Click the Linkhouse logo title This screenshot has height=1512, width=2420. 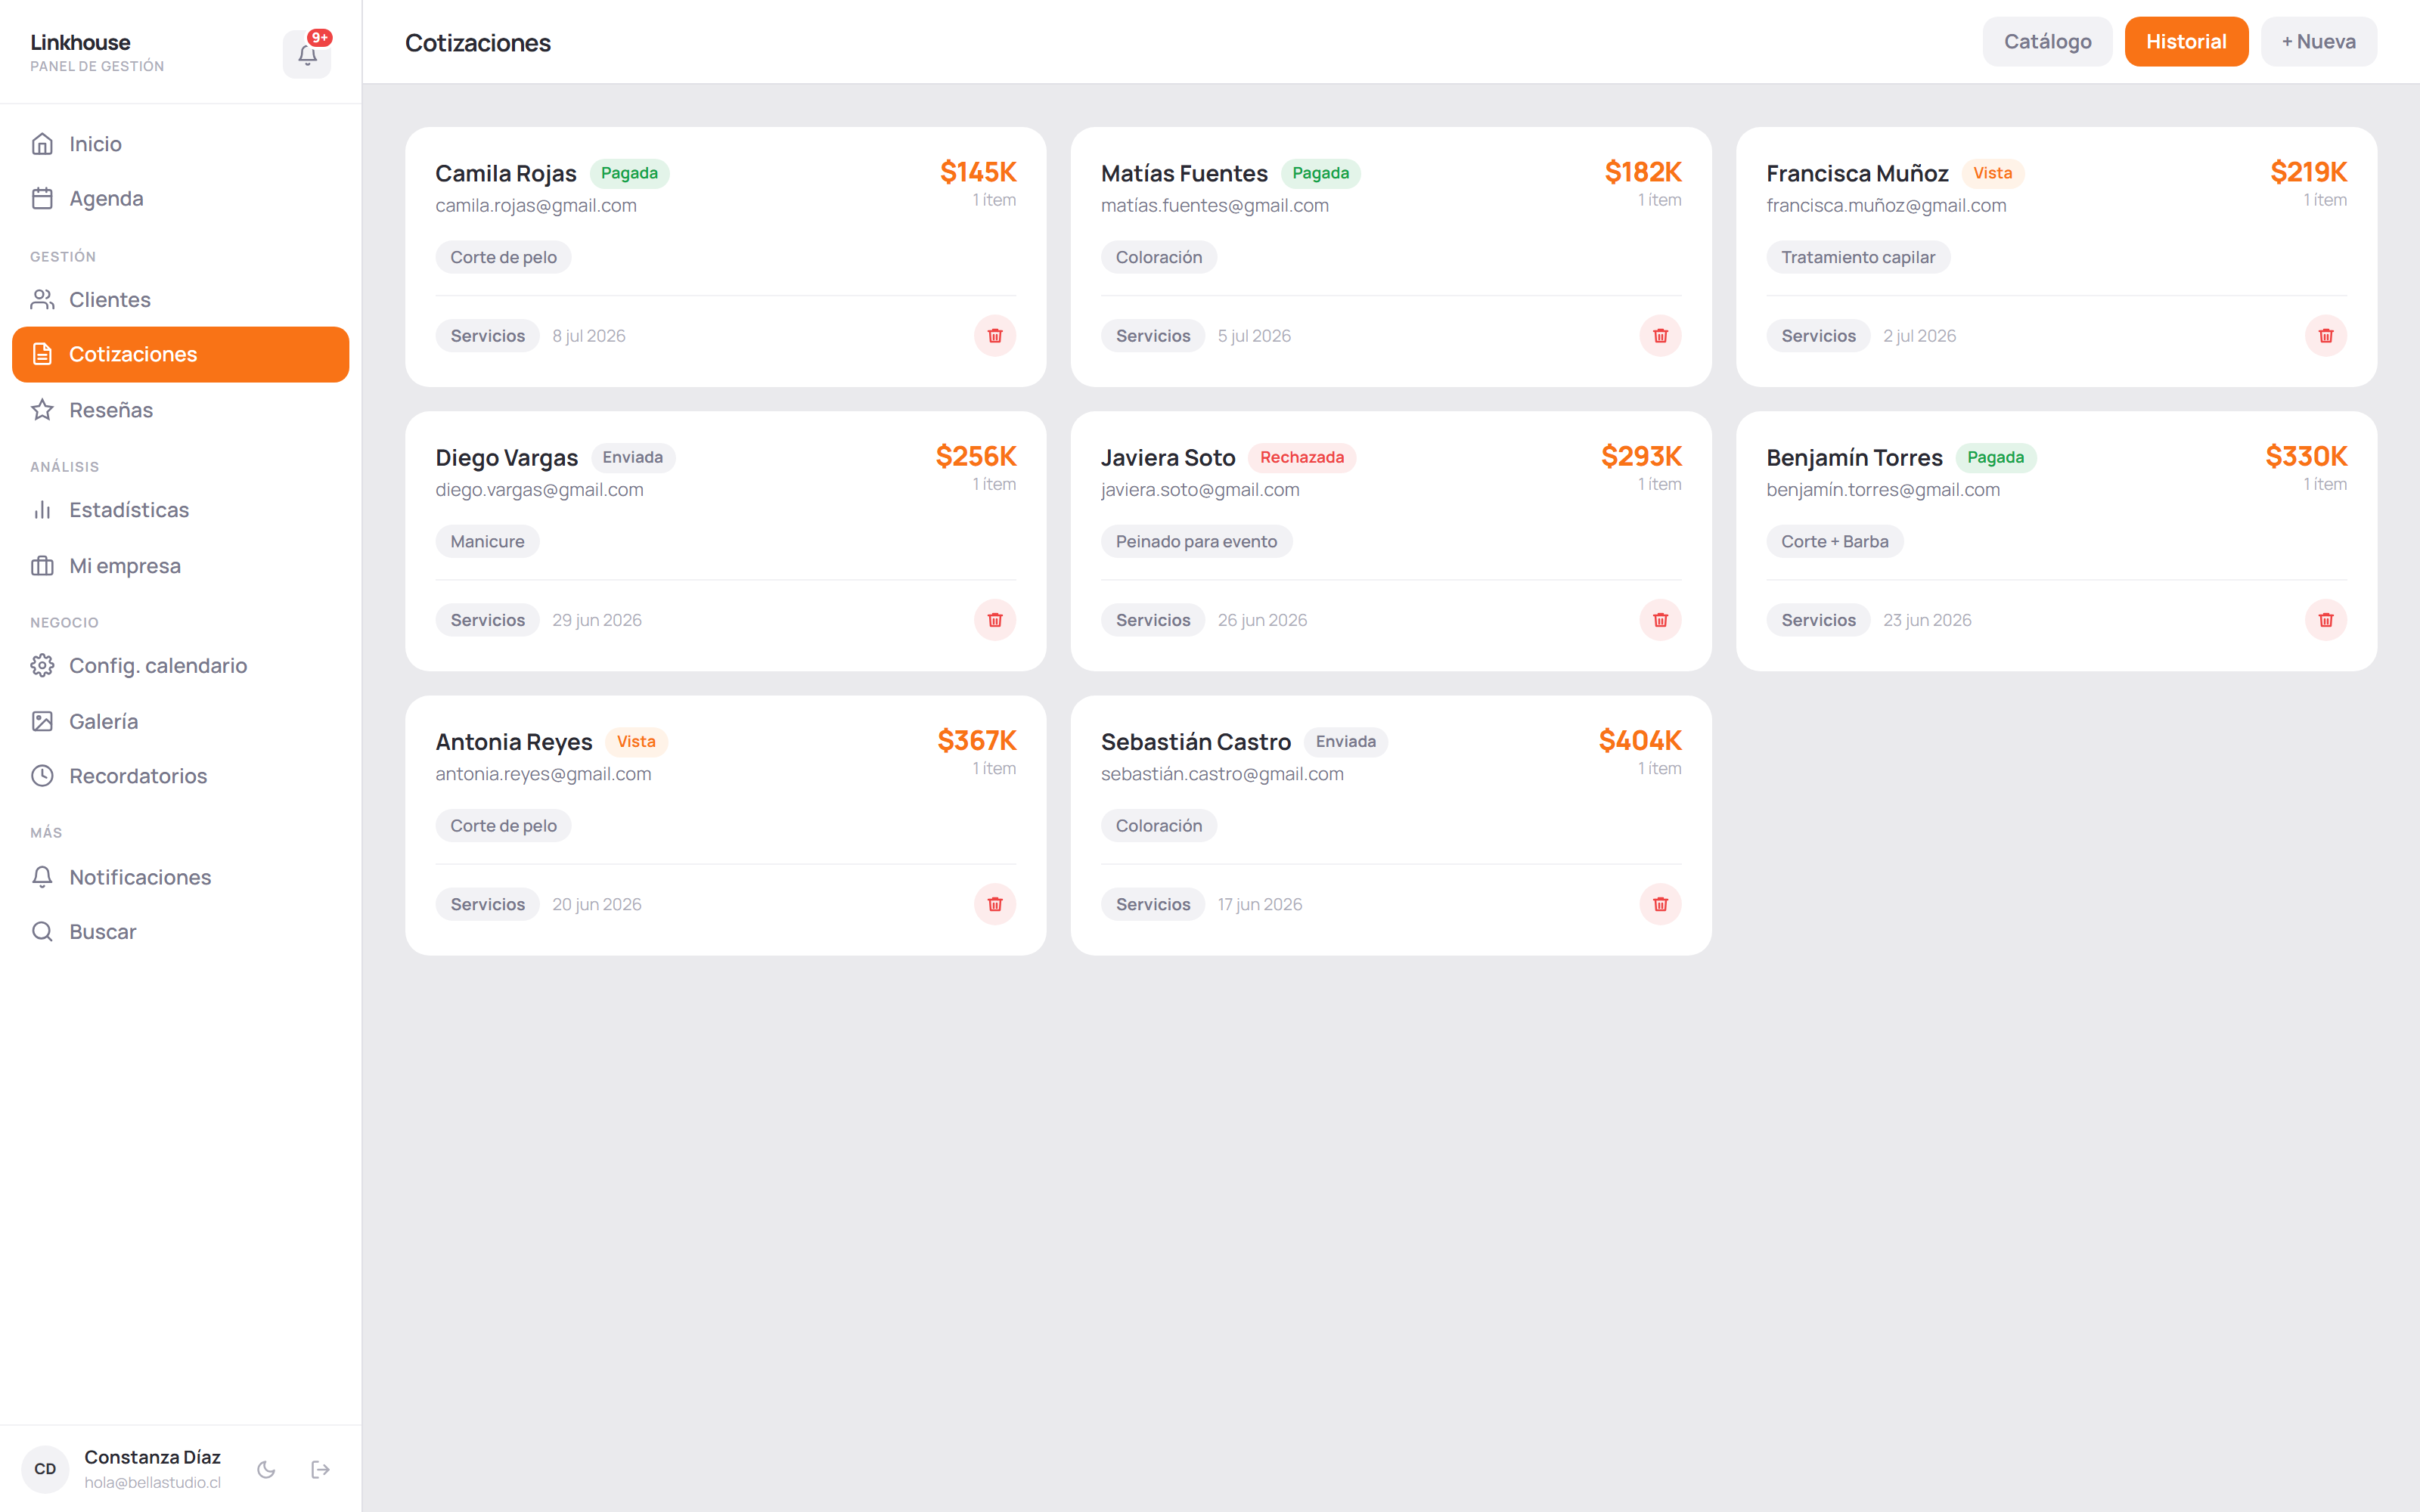(x=80, y=42)
